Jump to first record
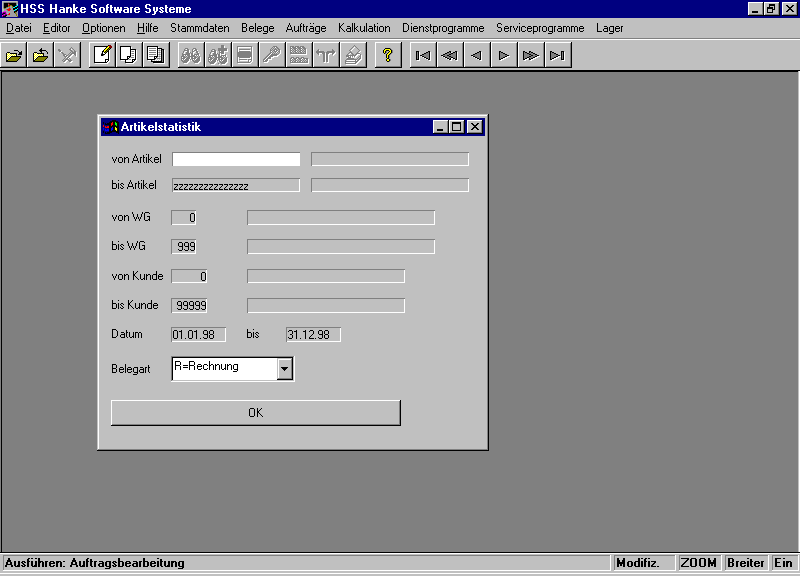This screenshot has height=576, width=800. pyautogui.click(x=422, y=55)
